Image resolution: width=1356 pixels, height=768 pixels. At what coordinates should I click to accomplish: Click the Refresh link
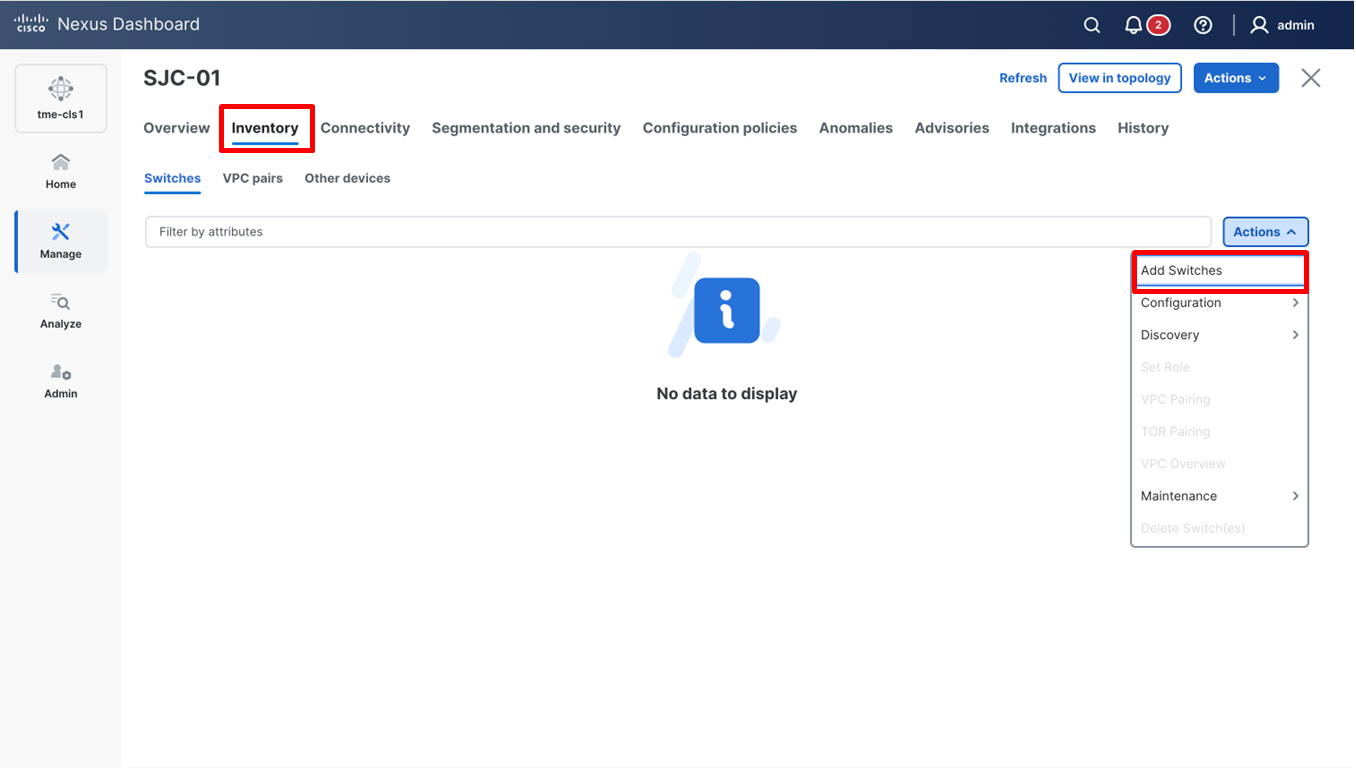click(1023, 77)
